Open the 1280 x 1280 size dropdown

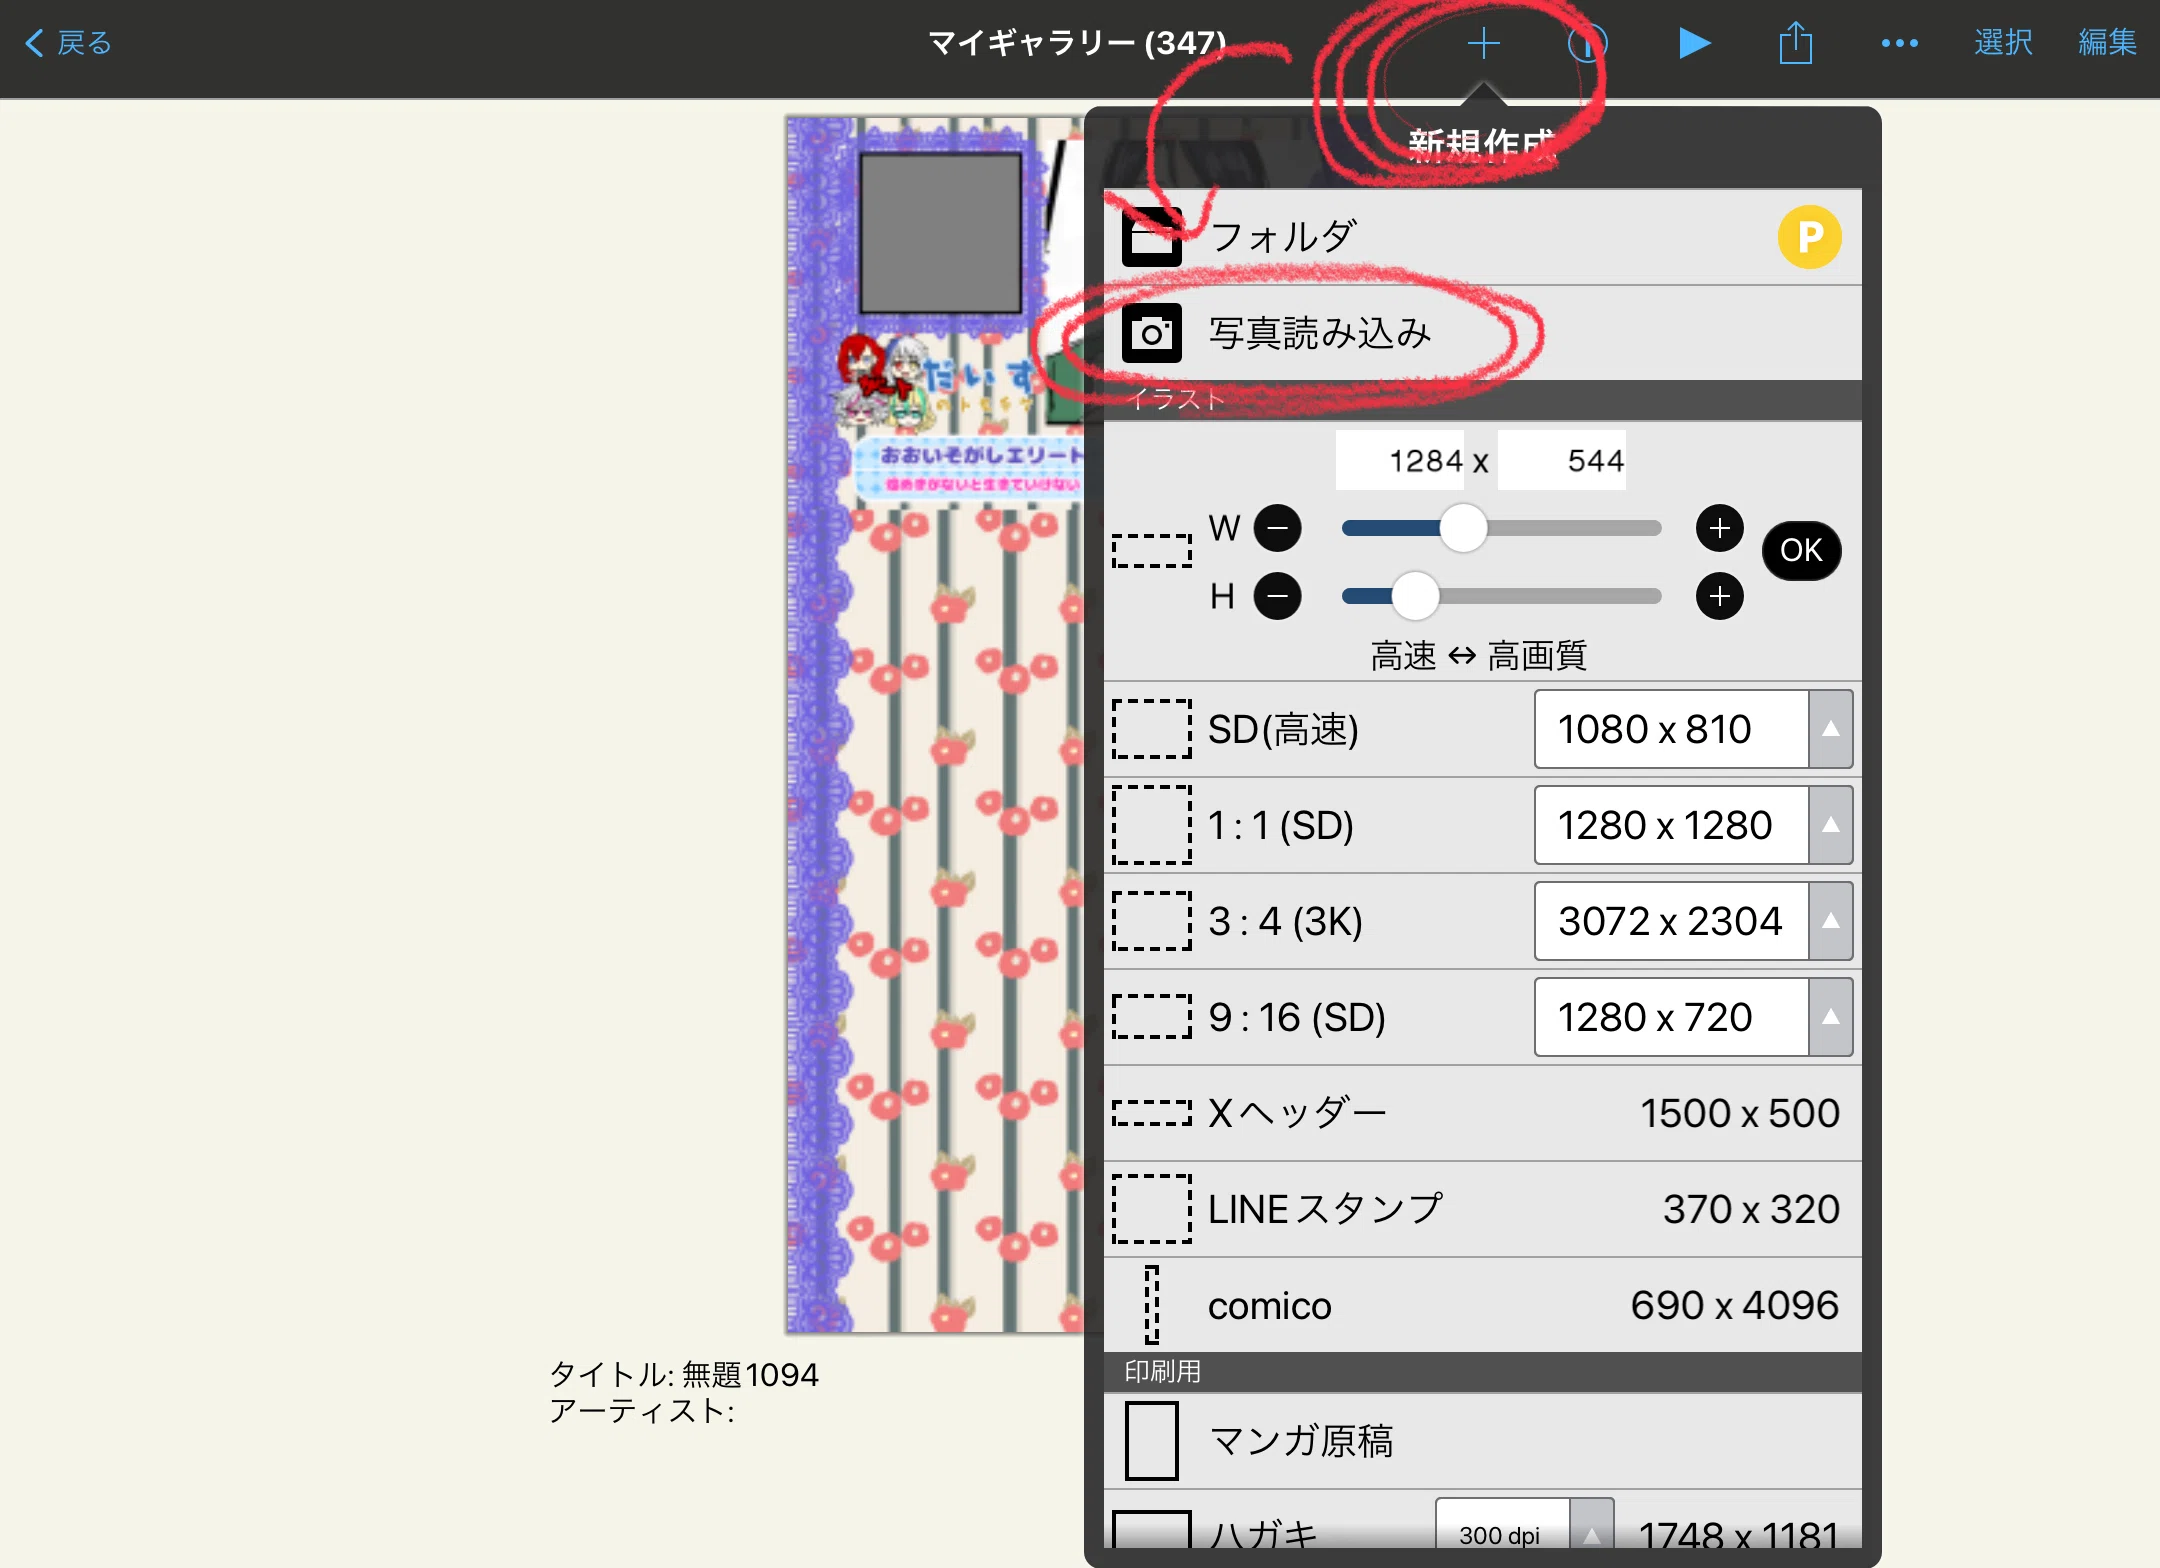coord(1693,825)
